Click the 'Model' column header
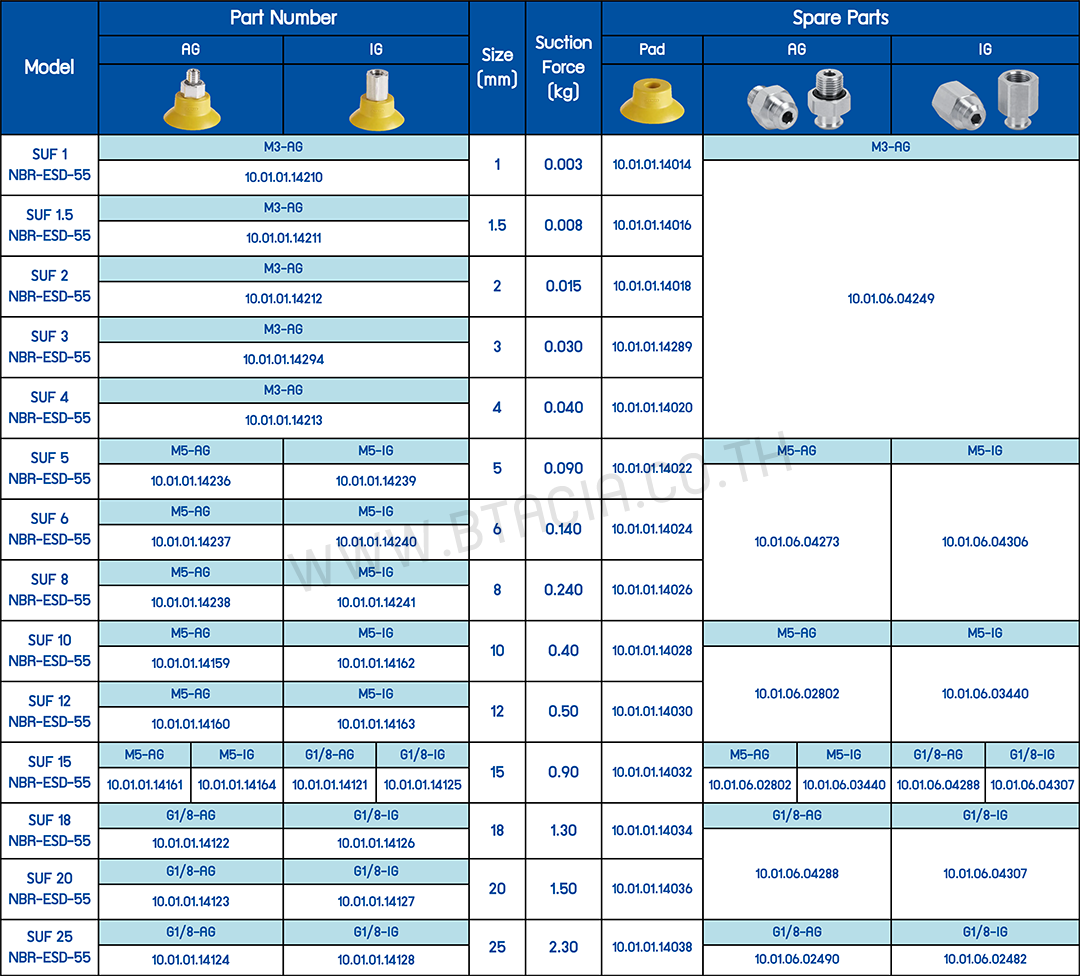1080x976 pixels. [x=49, y=67]
